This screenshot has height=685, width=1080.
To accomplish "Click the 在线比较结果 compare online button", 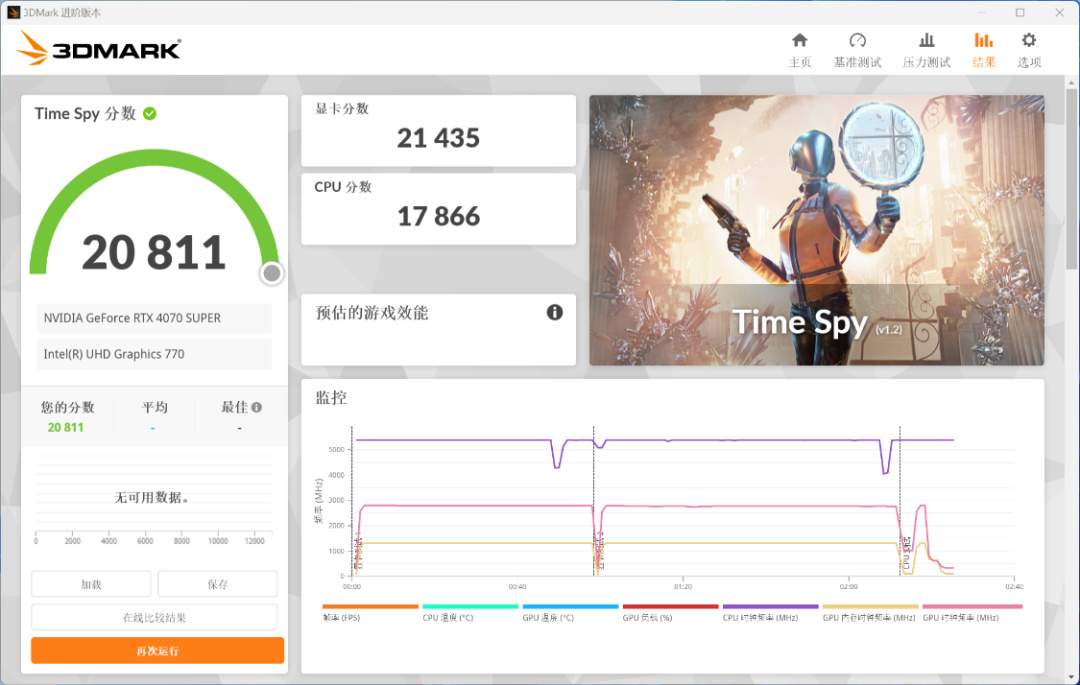I will (x=154, y=618).
